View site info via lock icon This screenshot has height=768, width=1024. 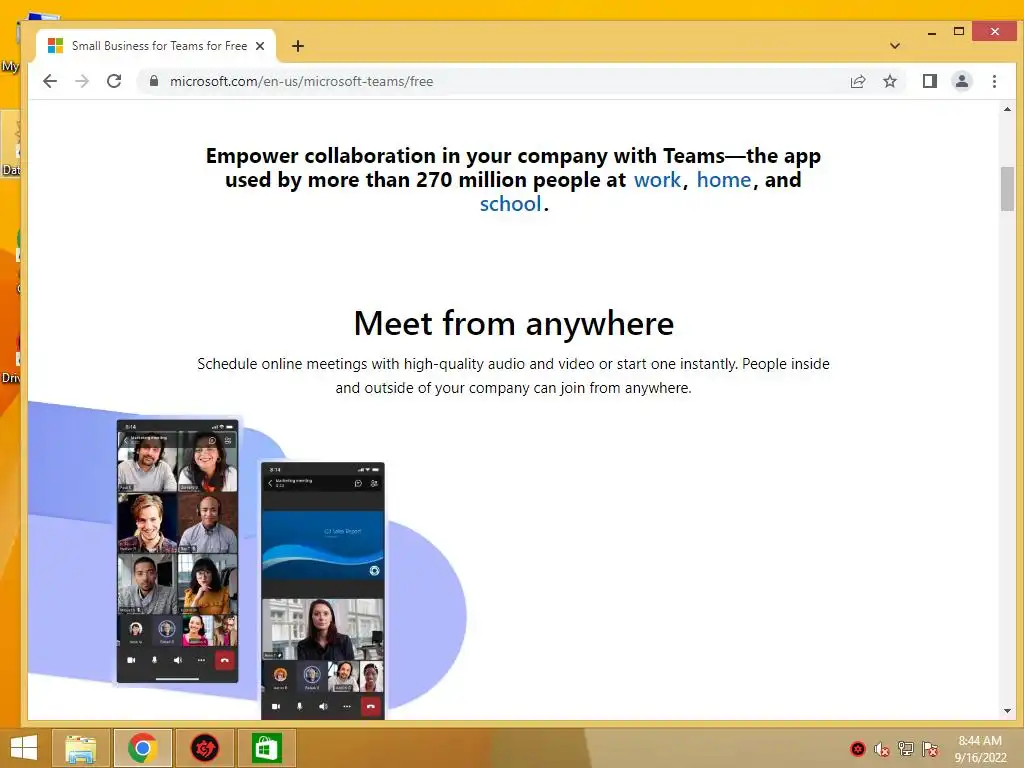click(x=153, y=81)
